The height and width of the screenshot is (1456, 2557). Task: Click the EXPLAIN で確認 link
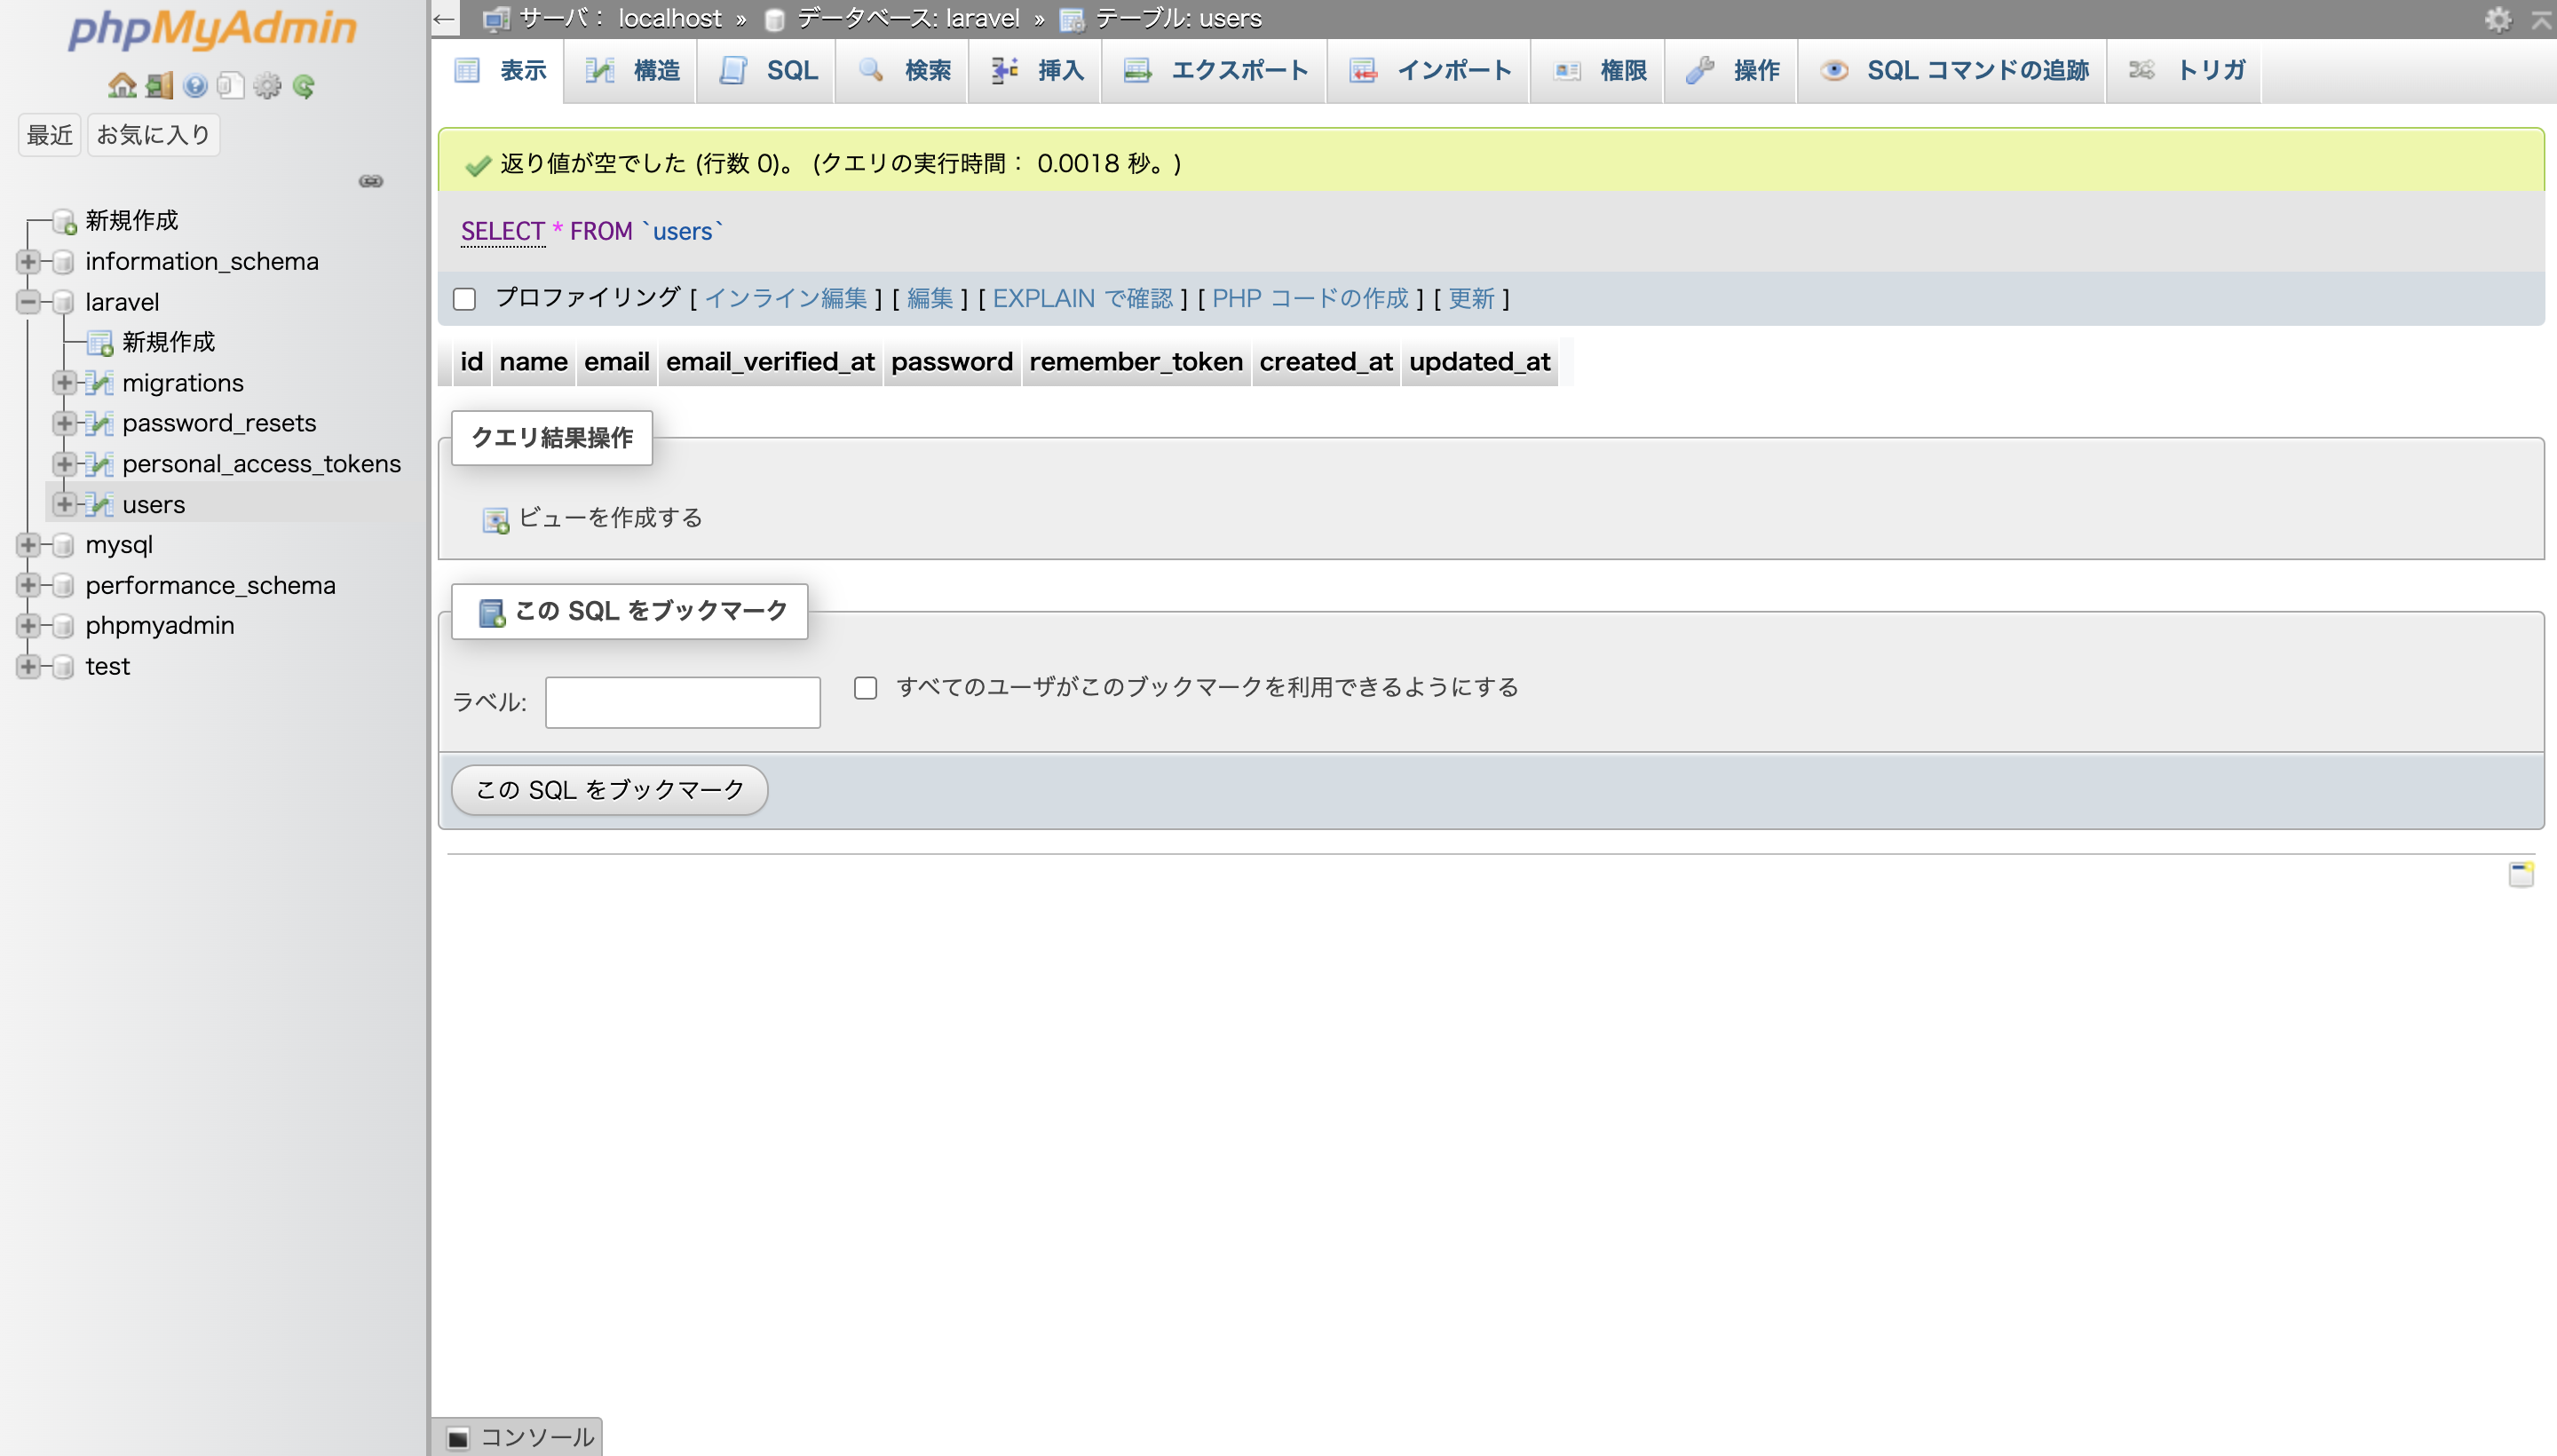point(1083,299)
